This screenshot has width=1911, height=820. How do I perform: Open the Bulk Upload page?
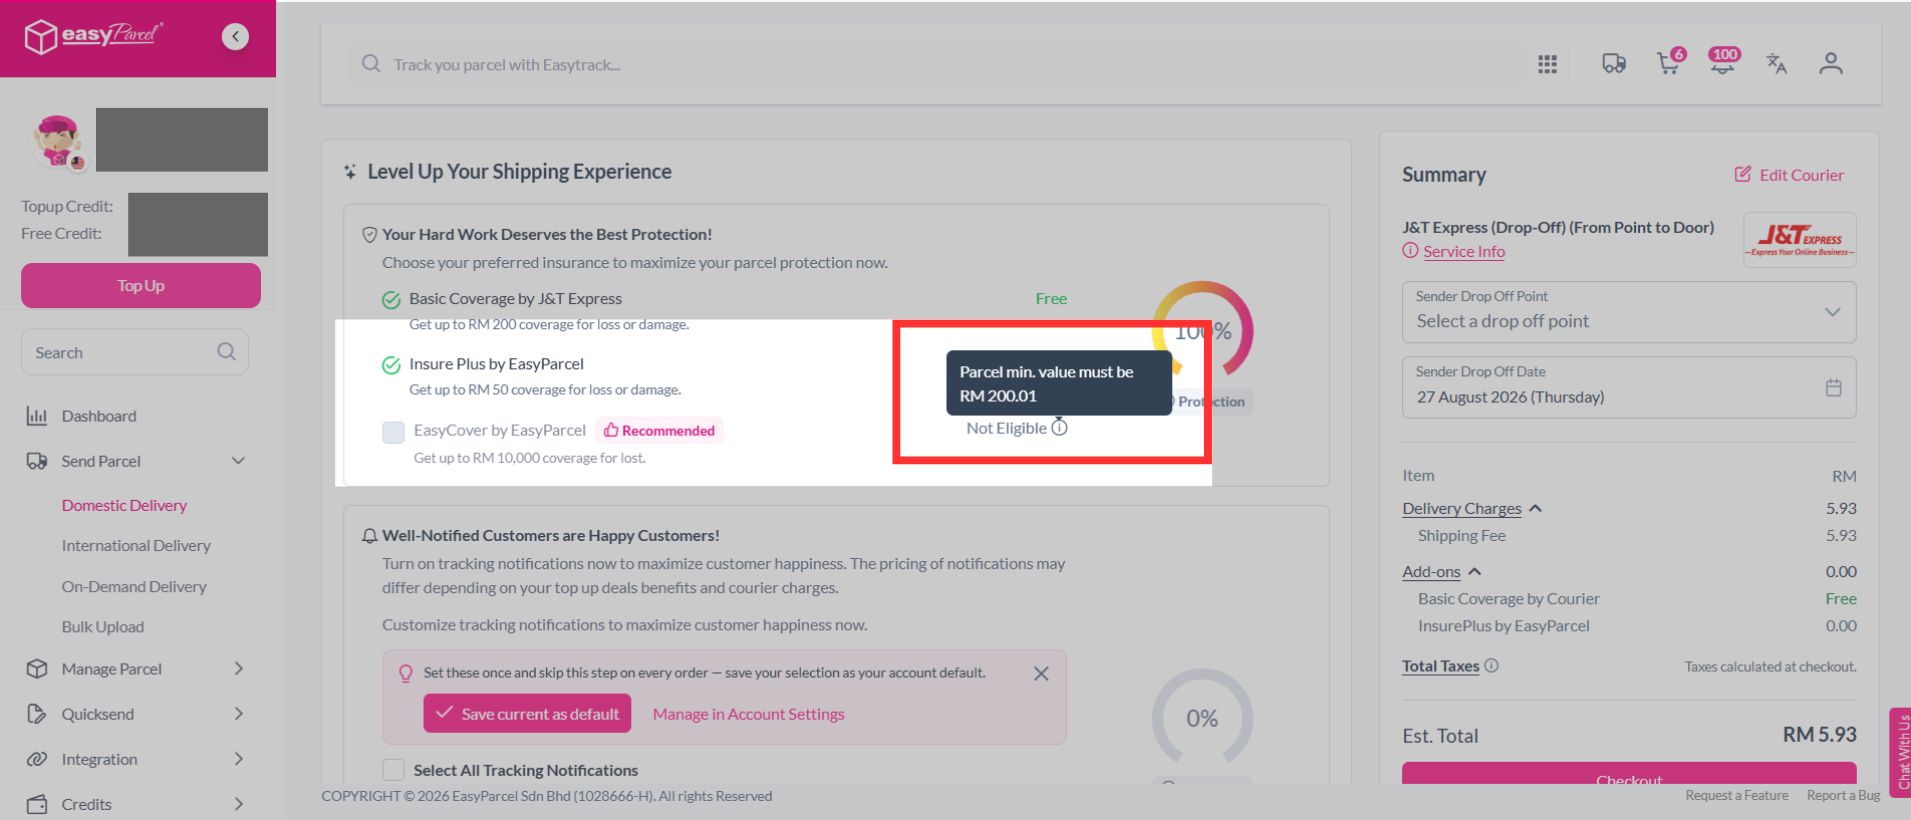tap(103, 627)
